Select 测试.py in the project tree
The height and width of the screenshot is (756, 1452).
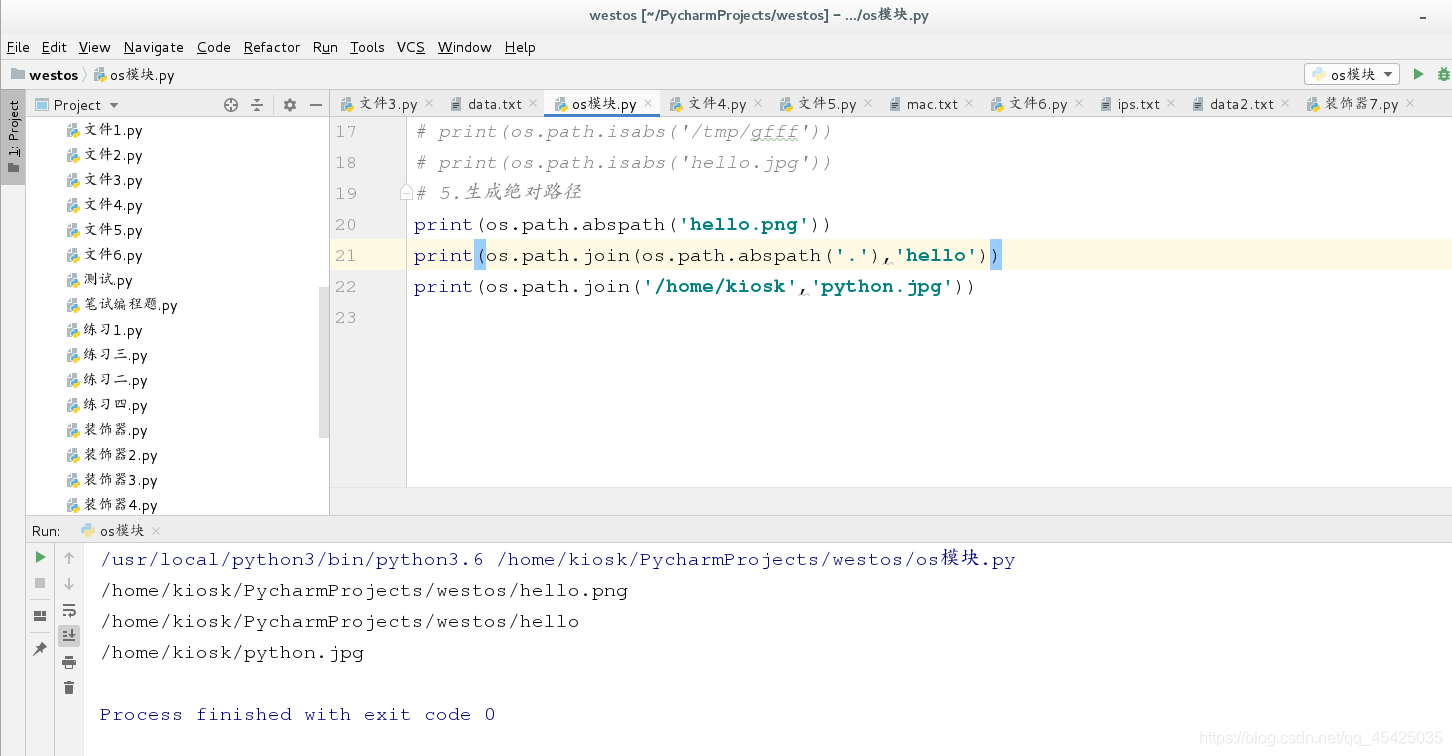click(108, 280)
